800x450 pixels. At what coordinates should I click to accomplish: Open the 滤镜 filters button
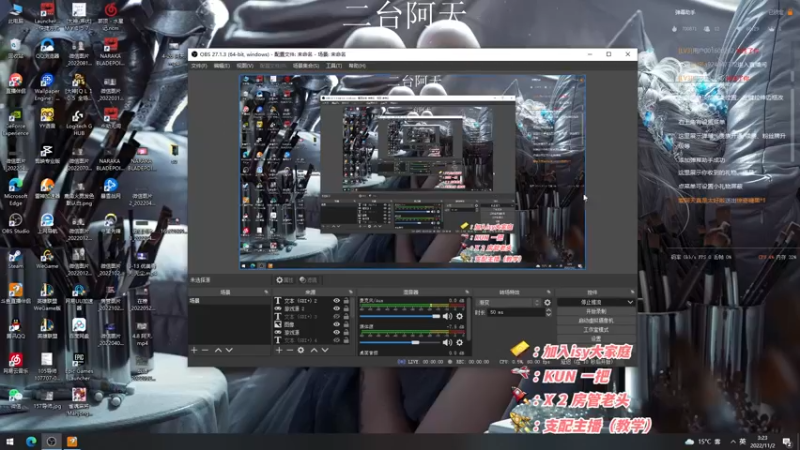(308, 280)
